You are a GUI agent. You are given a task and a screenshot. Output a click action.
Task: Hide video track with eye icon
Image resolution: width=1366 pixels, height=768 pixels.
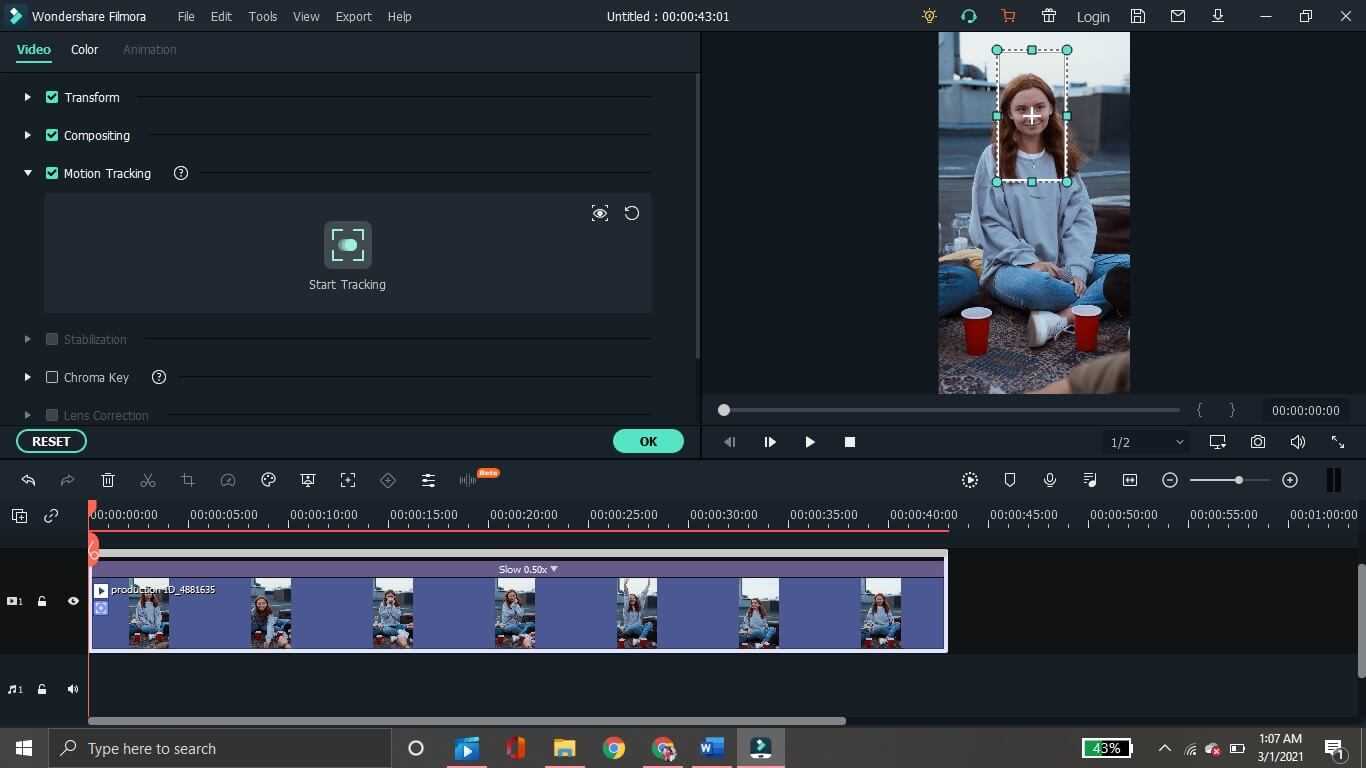pos(73,601)
